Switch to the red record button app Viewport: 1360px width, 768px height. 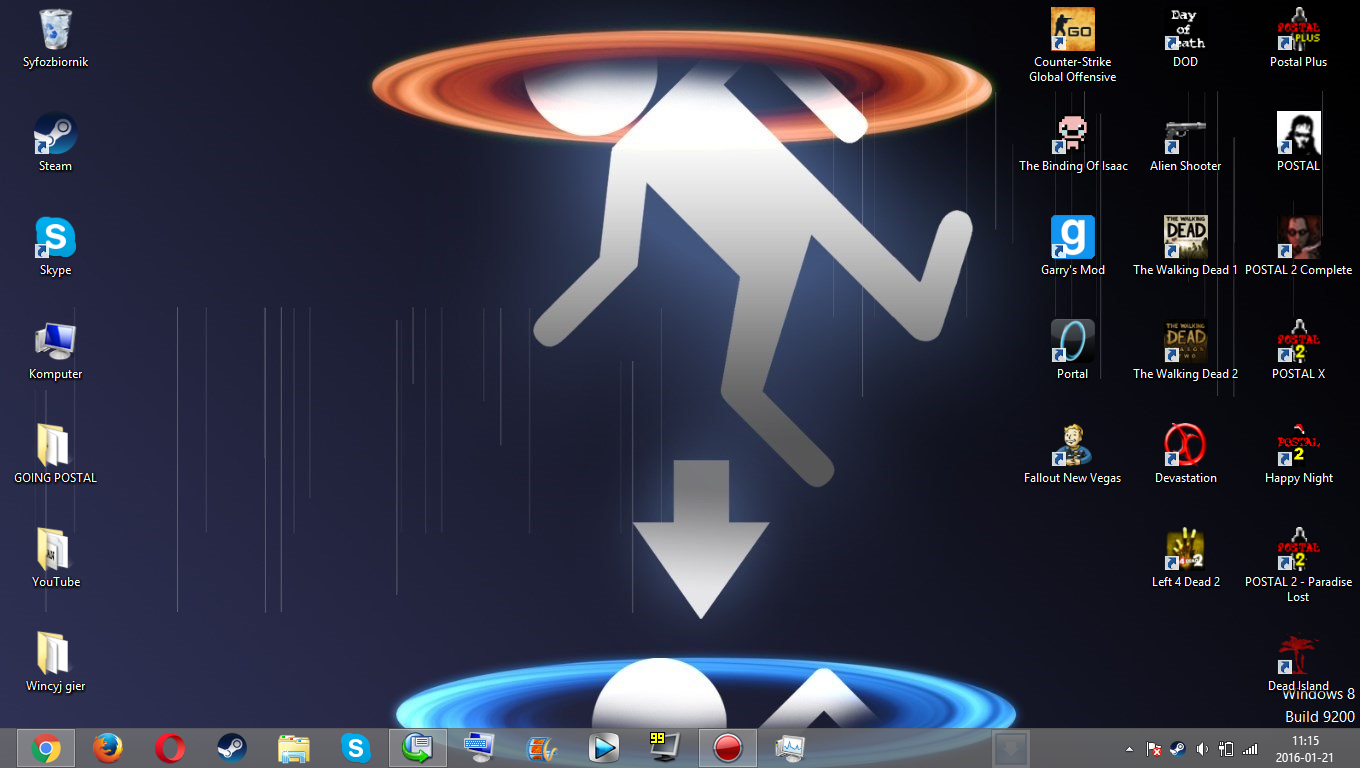pos(728,748)
